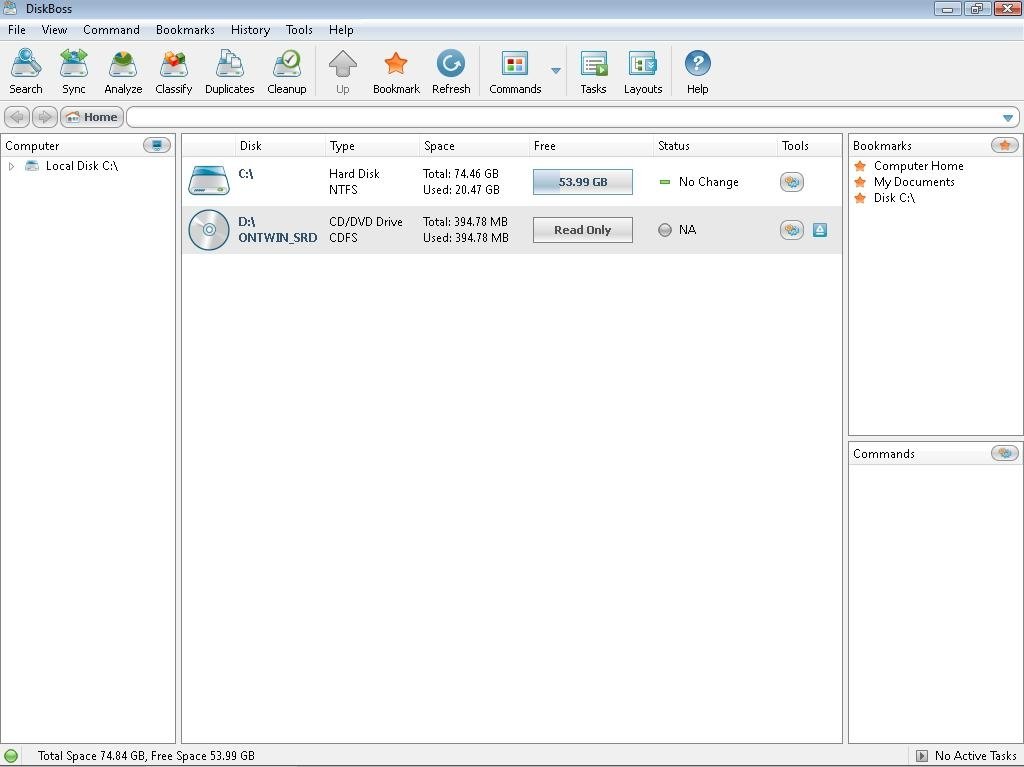Launch the Cleanup tool
The image size is (1024, 767).
287,72
